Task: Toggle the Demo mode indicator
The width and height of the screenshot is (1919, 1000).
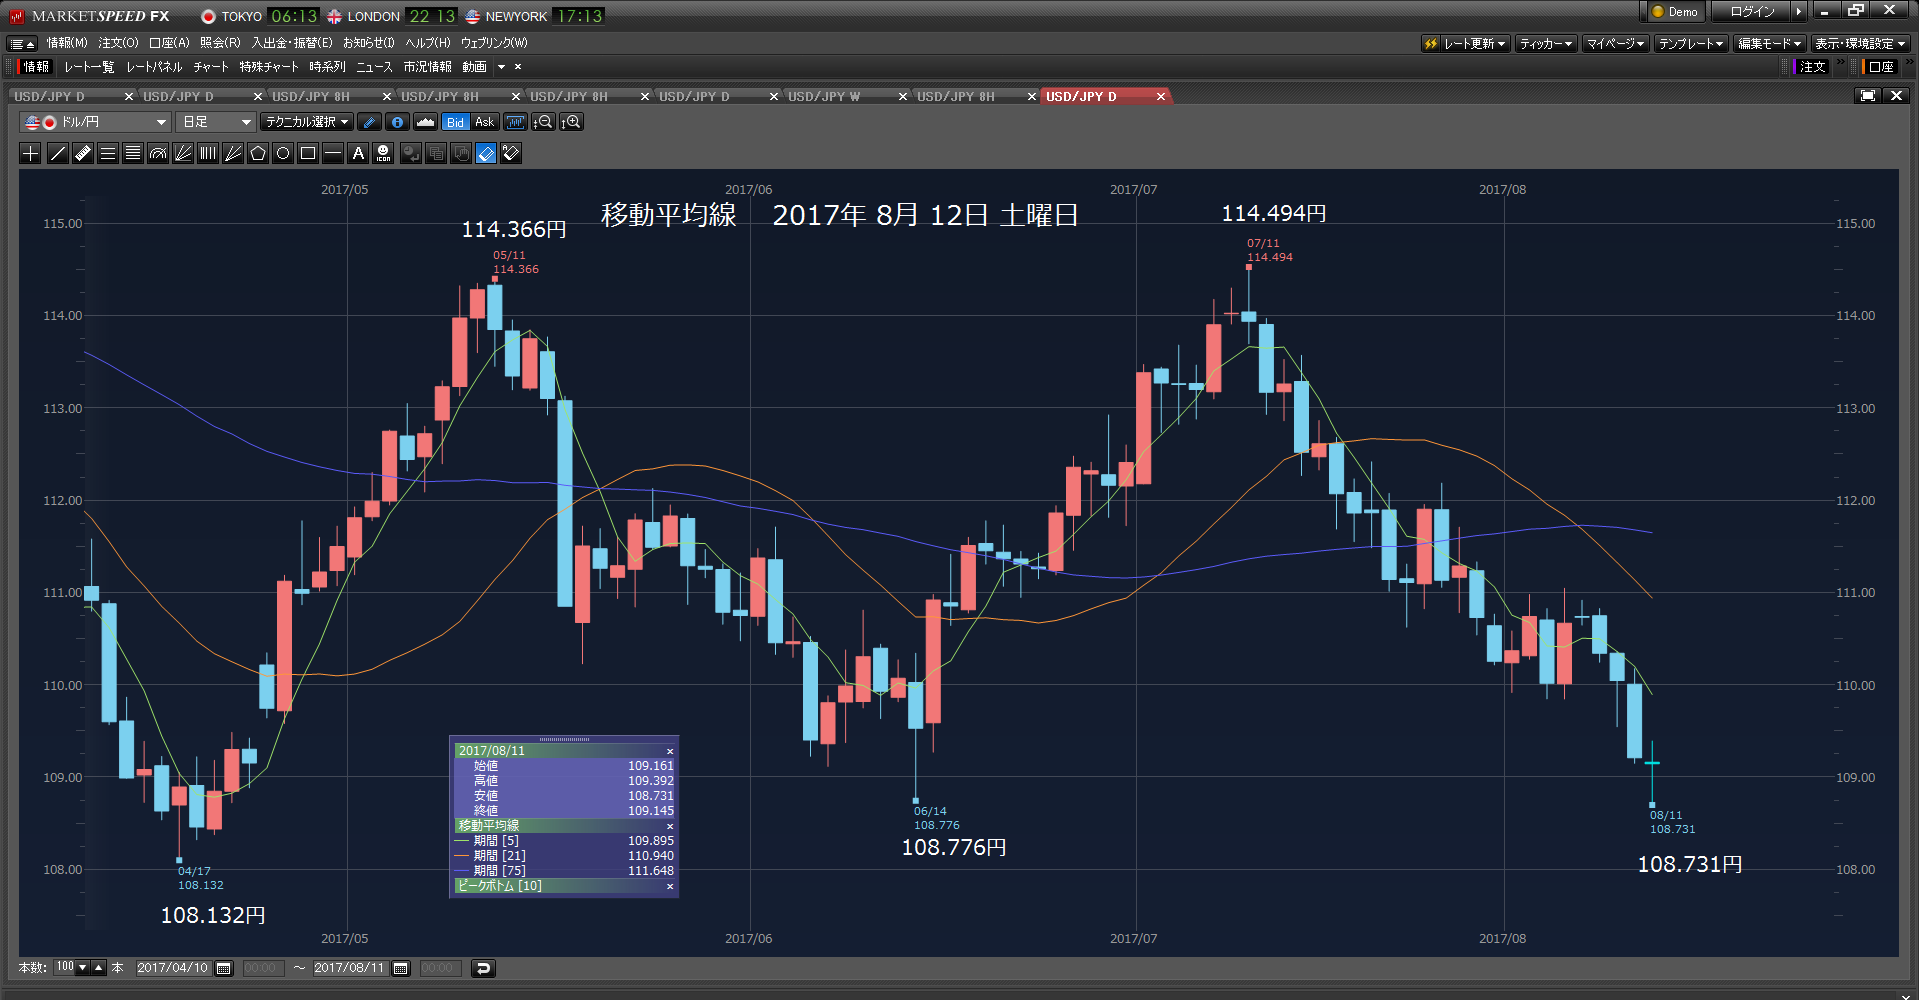Action: pyautogui.click(x=1675, y=12)
